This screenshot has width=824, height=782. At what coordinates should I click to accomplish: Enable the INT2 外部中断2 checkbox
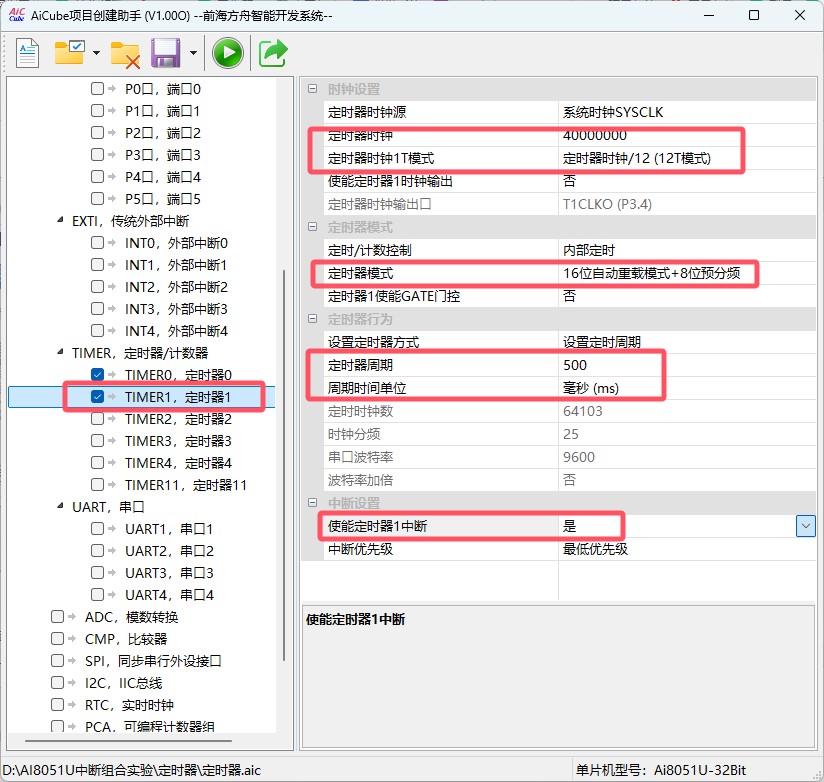[97, 286]
